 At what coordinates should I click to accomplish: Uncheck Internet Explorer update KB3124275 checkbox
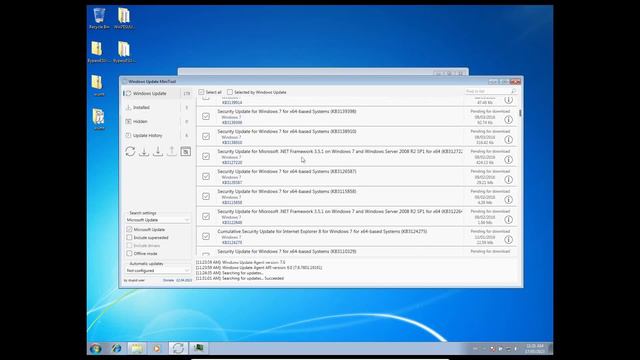[x=206, y=236]
